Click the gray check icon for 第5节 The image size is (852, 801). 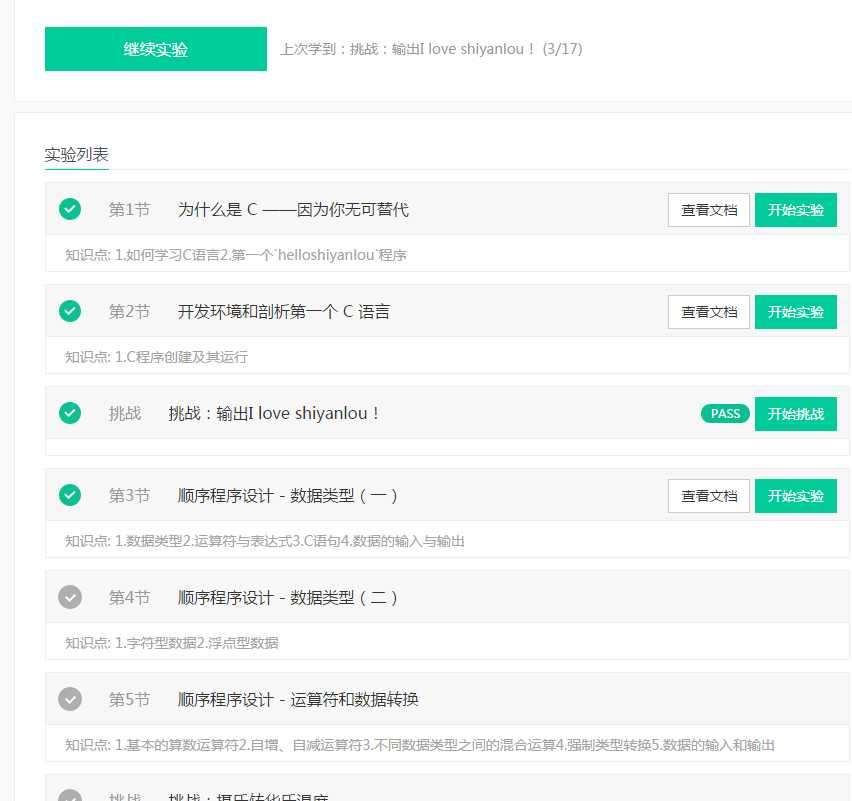[69, 699]
